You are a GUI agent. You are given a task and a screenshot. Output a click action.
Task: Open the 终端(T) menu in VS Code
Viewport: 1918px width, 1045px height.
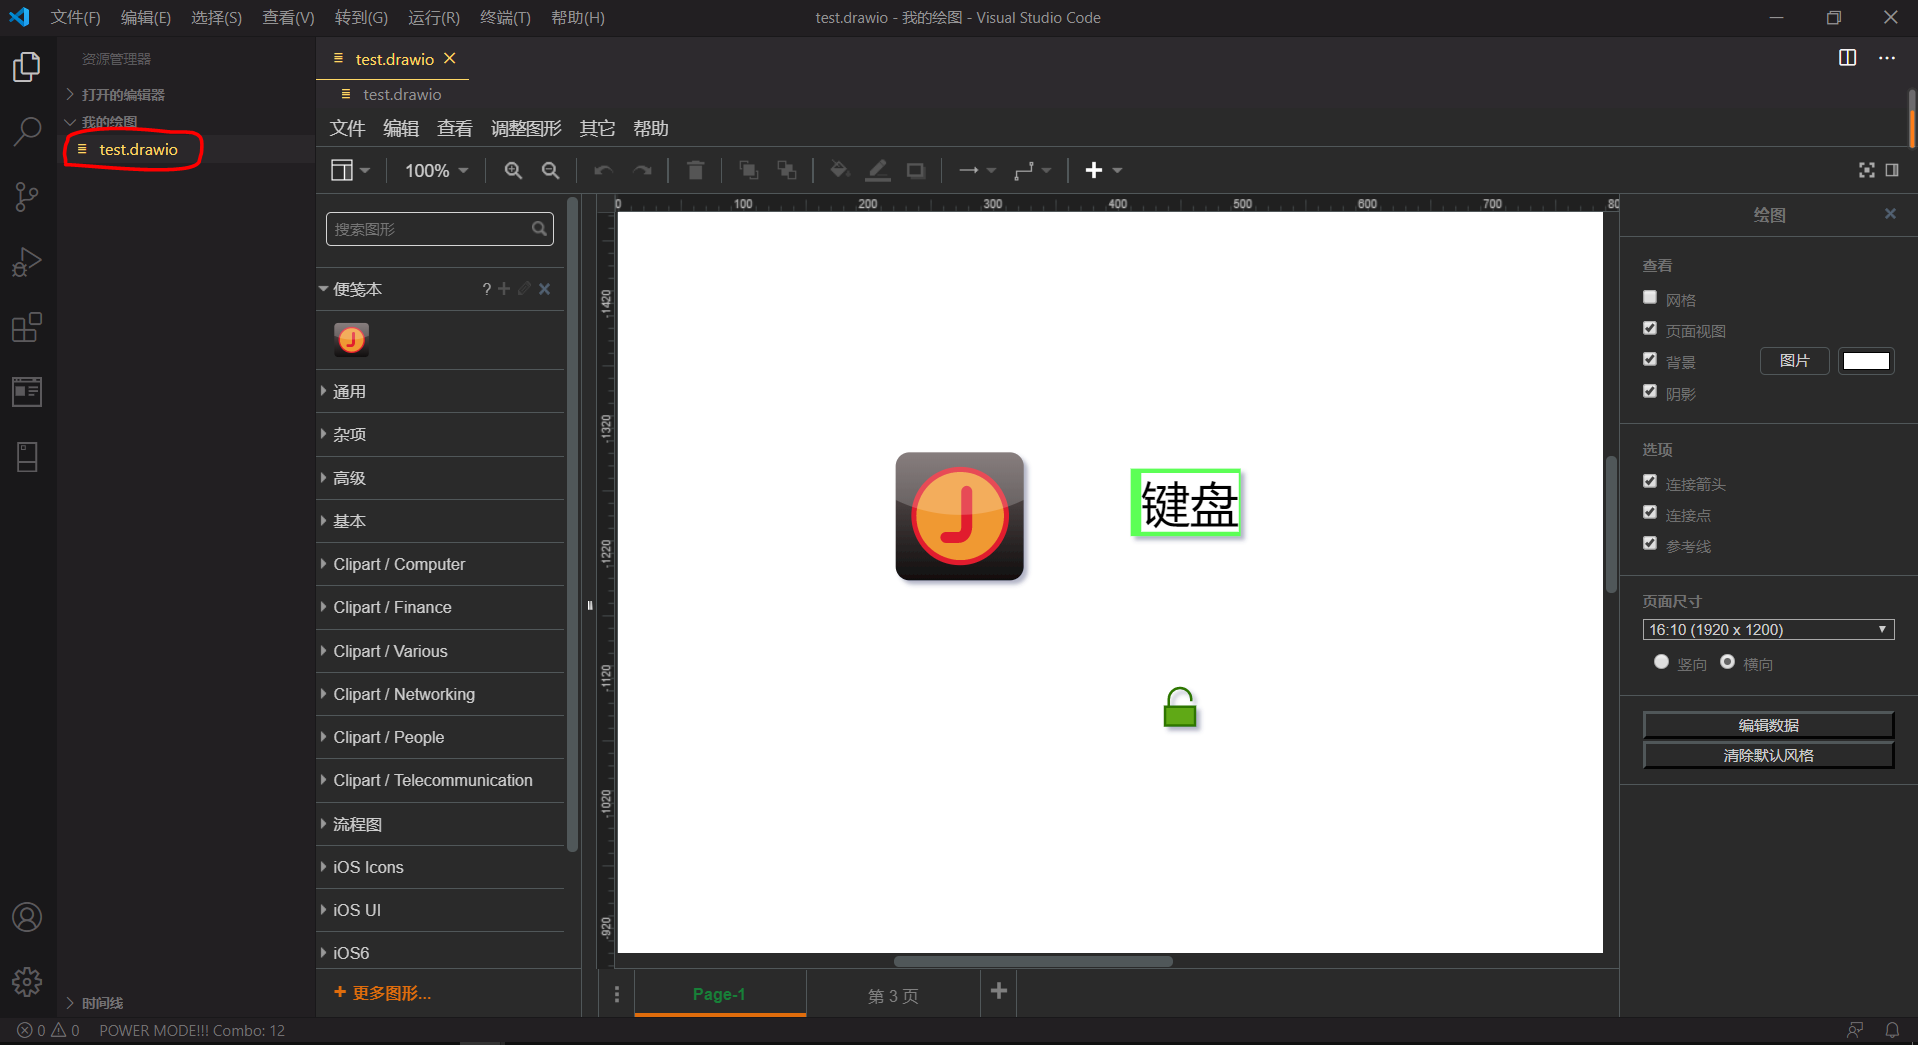505,18
